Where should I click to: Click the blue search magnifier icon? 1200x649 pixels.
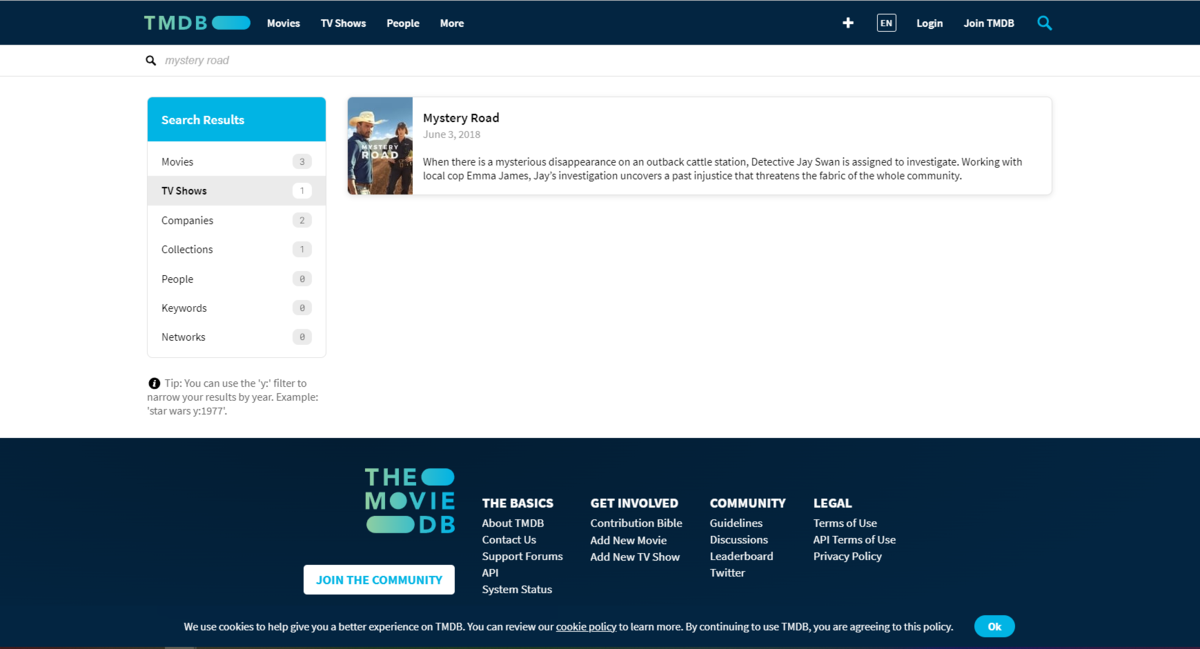[x=1044, y=23]
